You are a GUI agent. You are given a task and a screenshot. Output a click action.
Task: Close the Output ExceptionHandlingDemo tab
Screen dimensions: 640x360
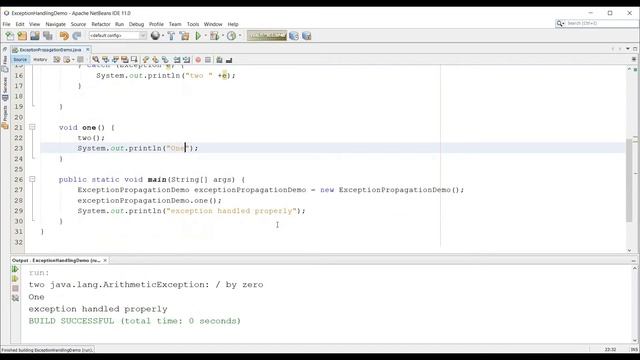[x=105, y=260]
